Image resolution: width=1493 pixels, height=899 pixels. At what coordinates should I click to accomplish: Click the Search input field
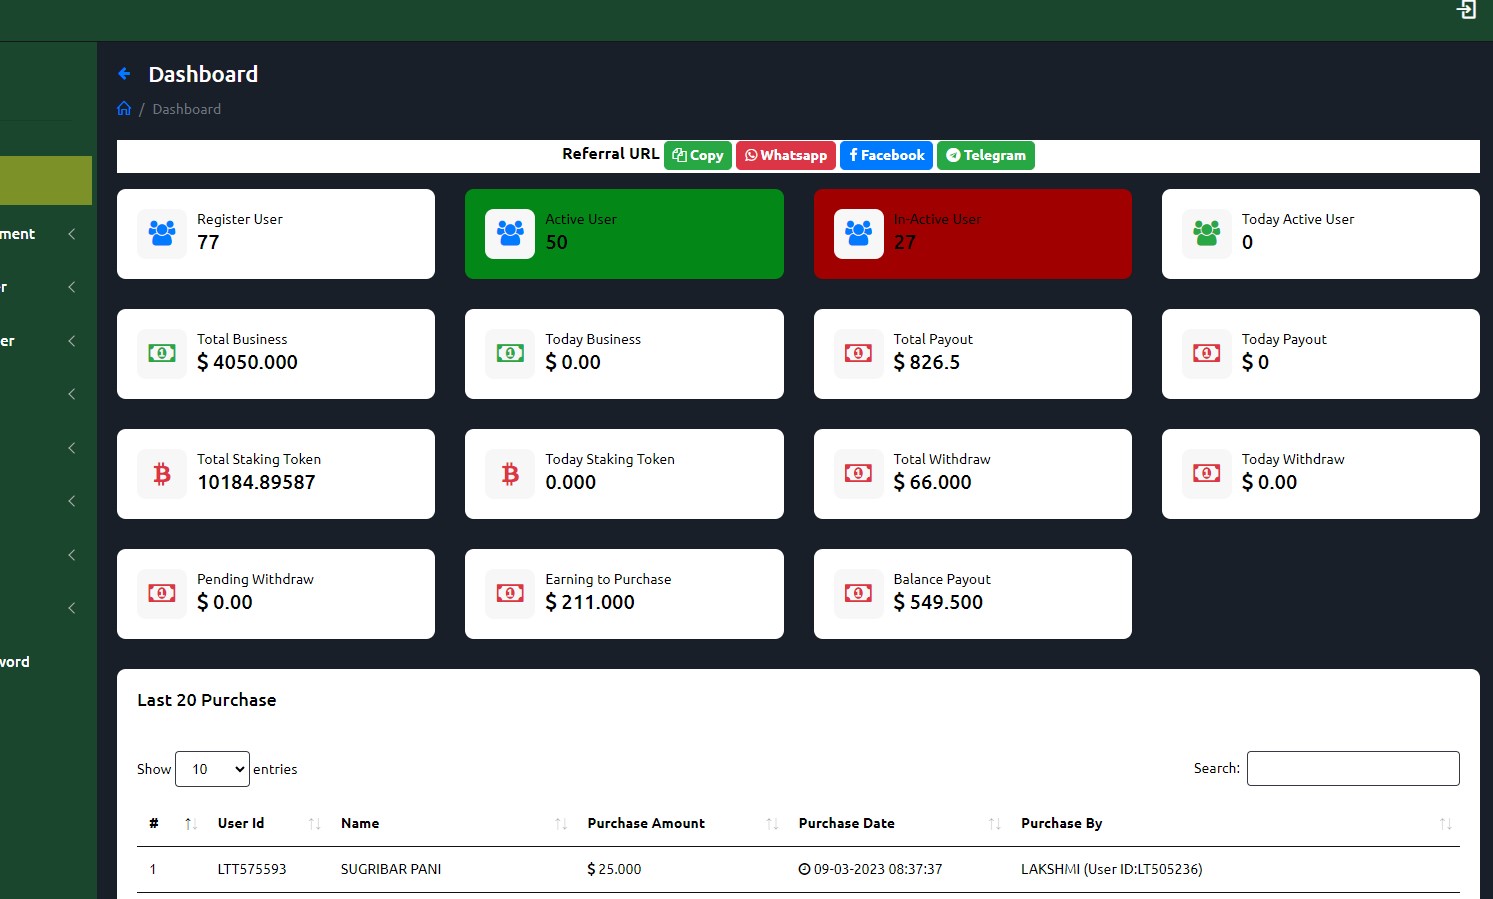coord(1353,768)
